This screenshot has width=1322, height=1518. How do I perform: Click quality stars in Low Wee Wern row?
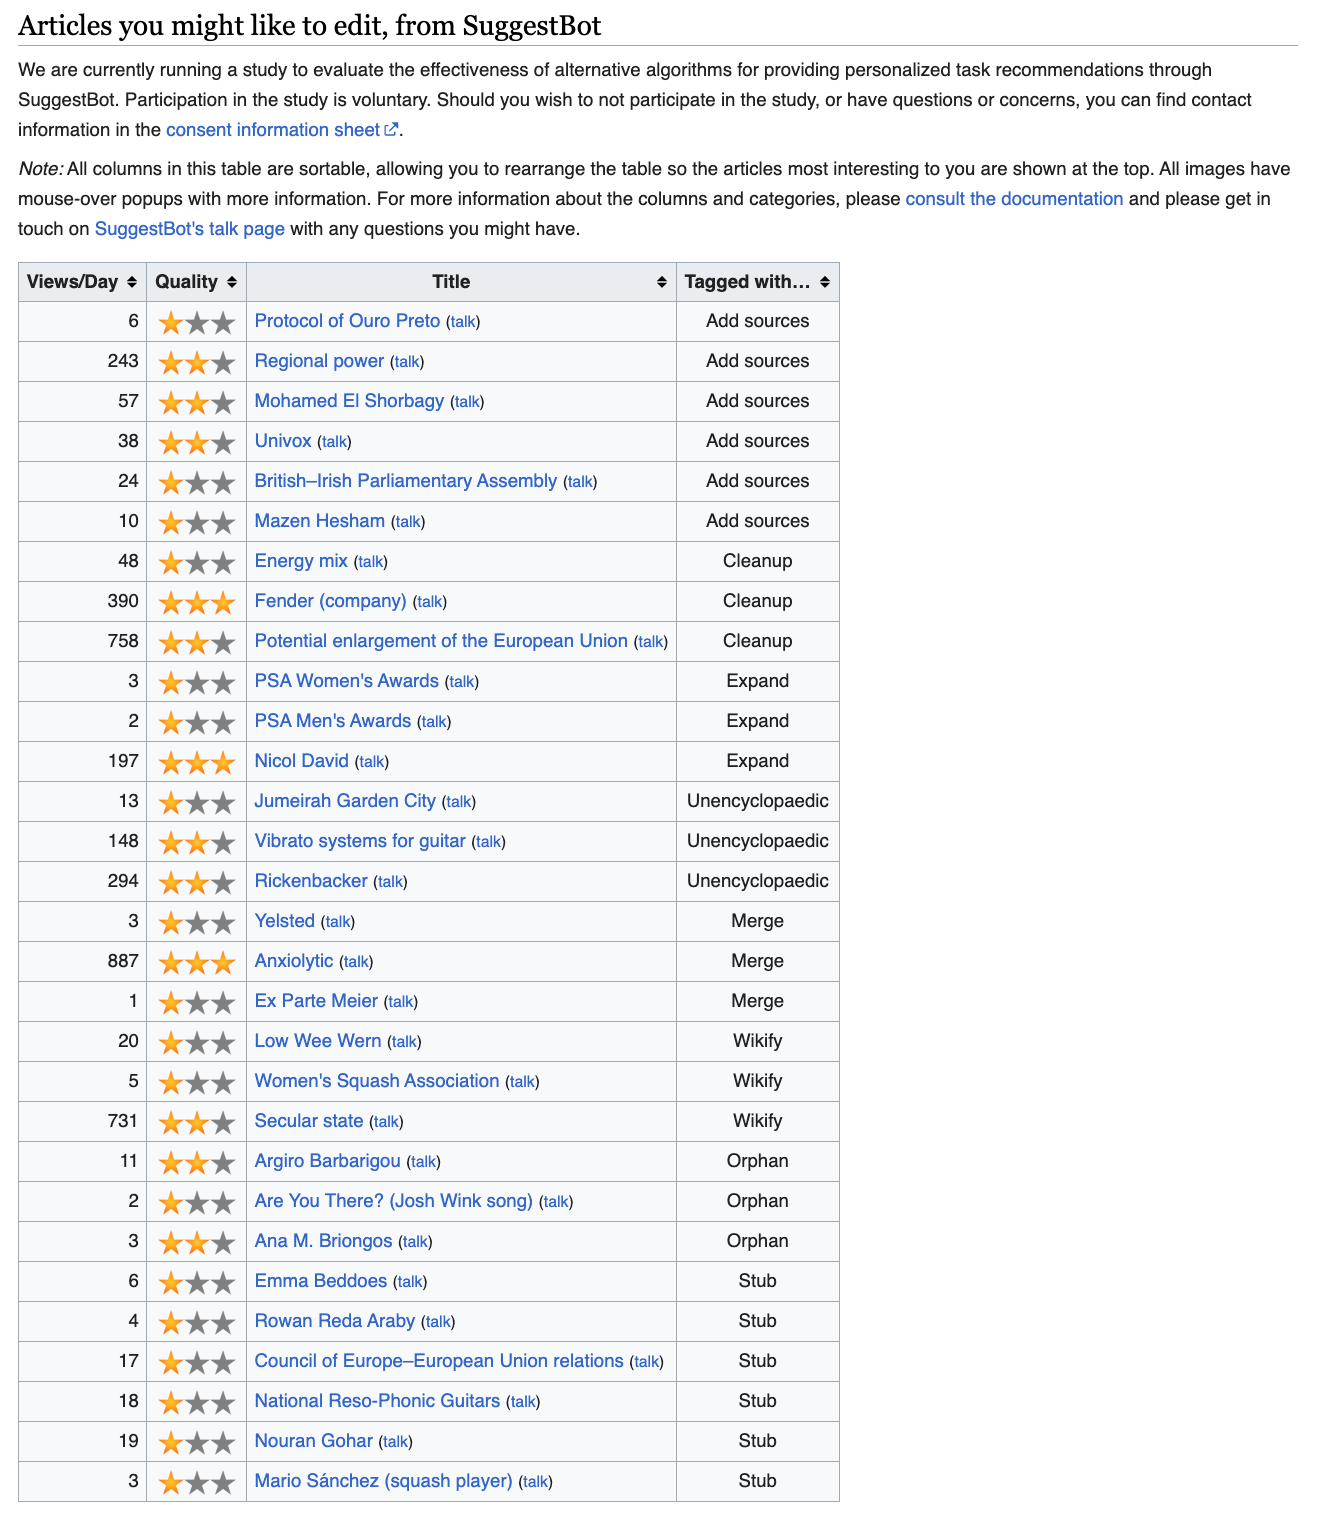click(197, 1042)
